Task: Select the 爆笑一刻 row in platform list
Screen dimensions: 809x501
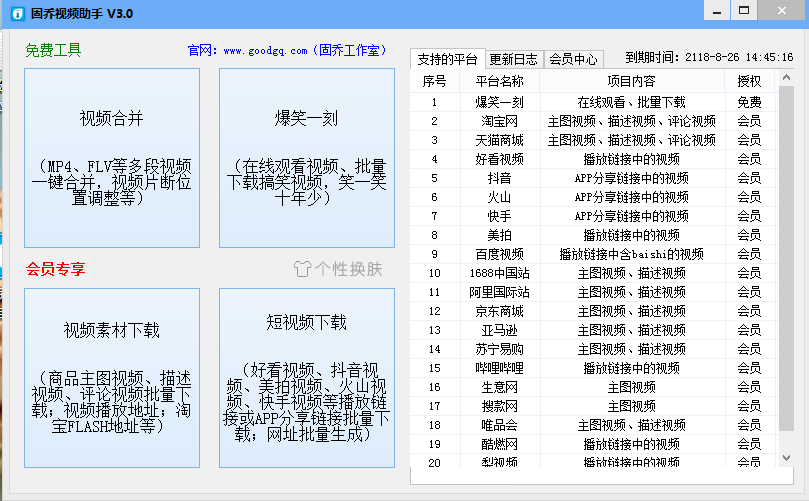Action: tap(593, 102)
